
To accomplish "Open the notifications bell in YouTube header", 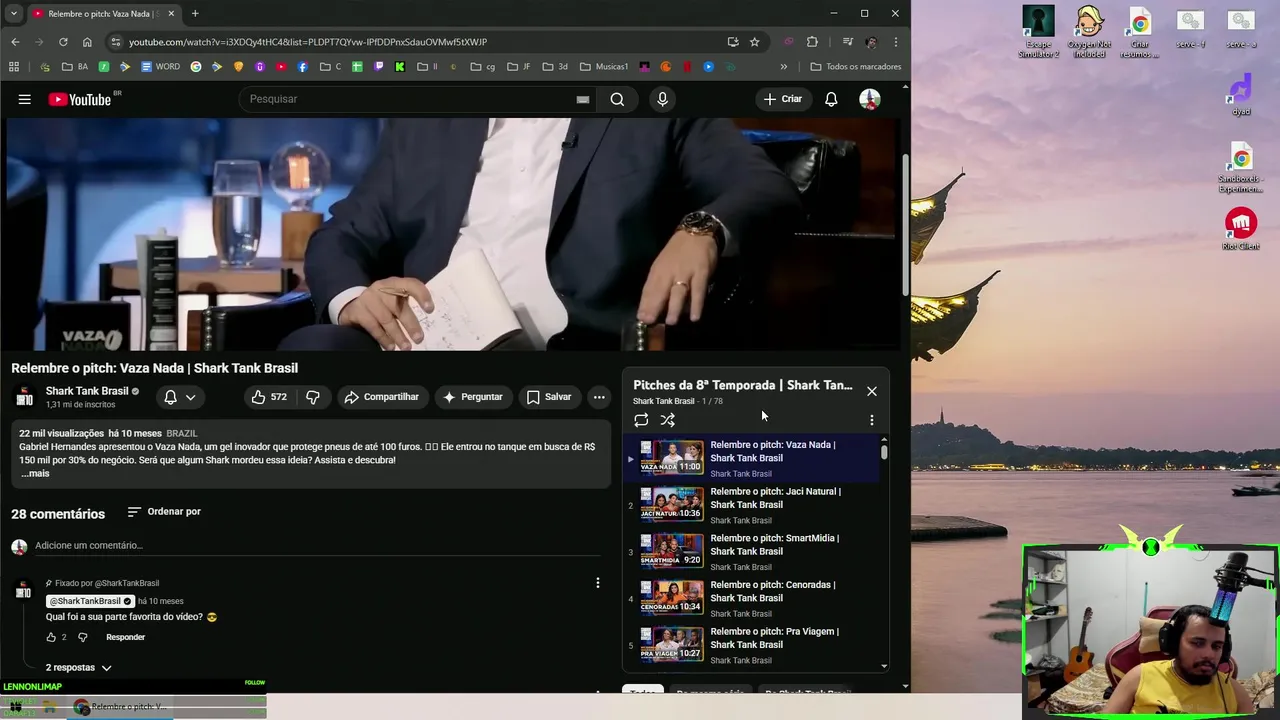I will [831, 99].
